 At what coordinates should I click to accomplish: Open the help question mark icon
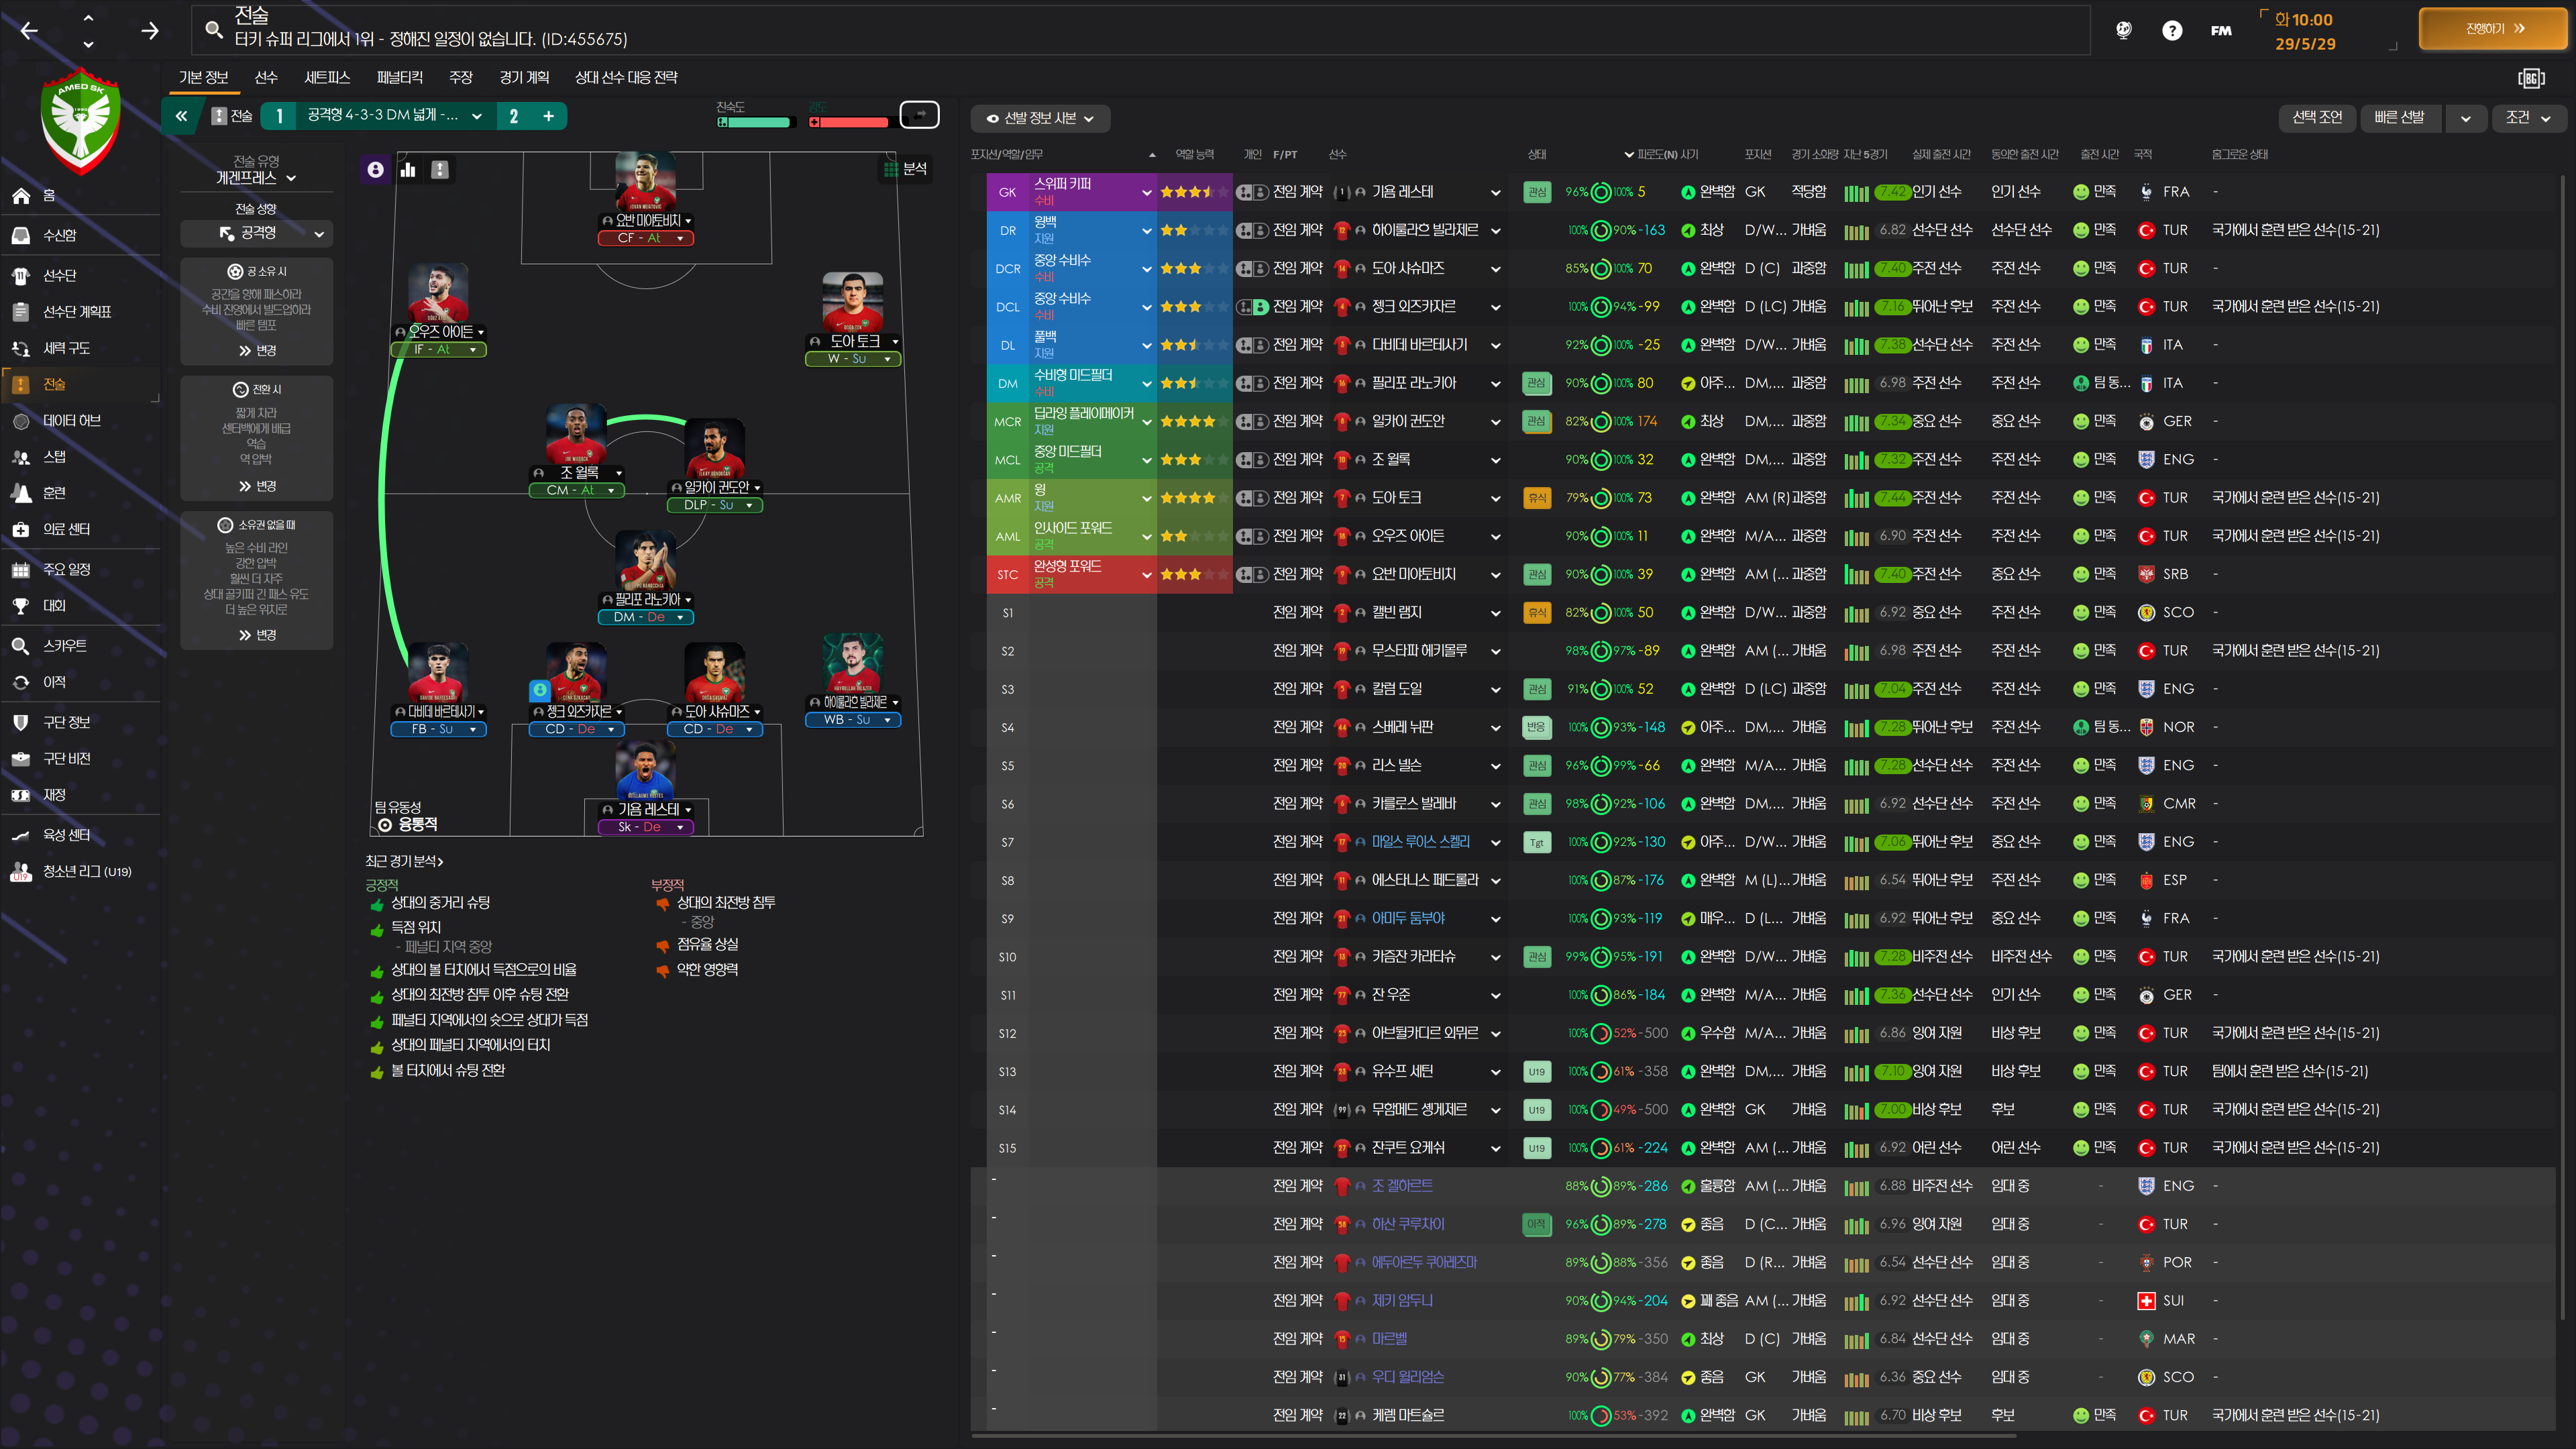2172,30
